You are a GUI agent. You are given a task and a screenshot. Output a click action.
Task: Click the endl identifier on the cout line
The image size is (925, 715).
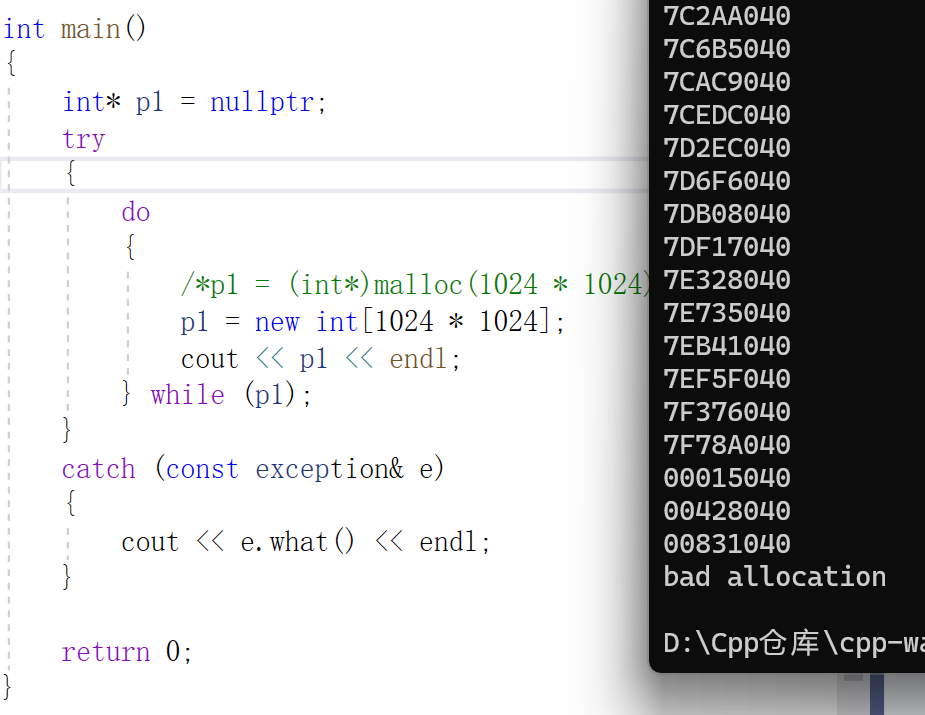(419, 358)
